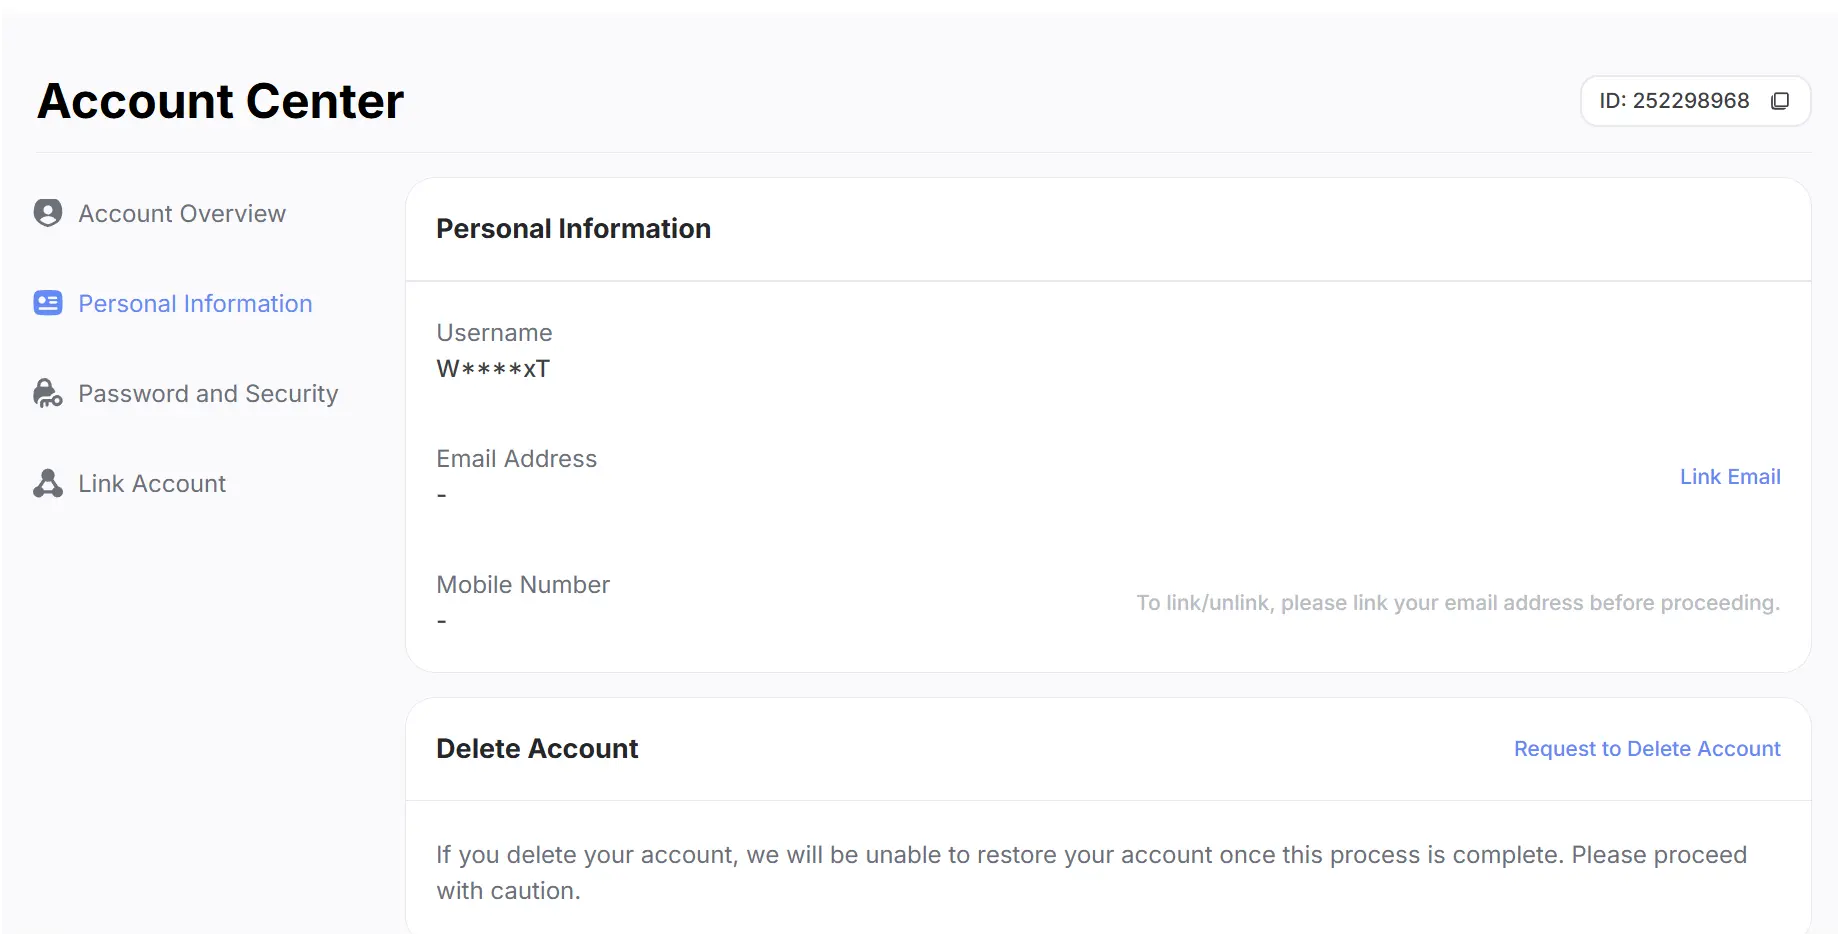Click the Mobile Number field label
Image resolution: width=1840 pixels, height=936 pixels.
[x=523, y=585]
